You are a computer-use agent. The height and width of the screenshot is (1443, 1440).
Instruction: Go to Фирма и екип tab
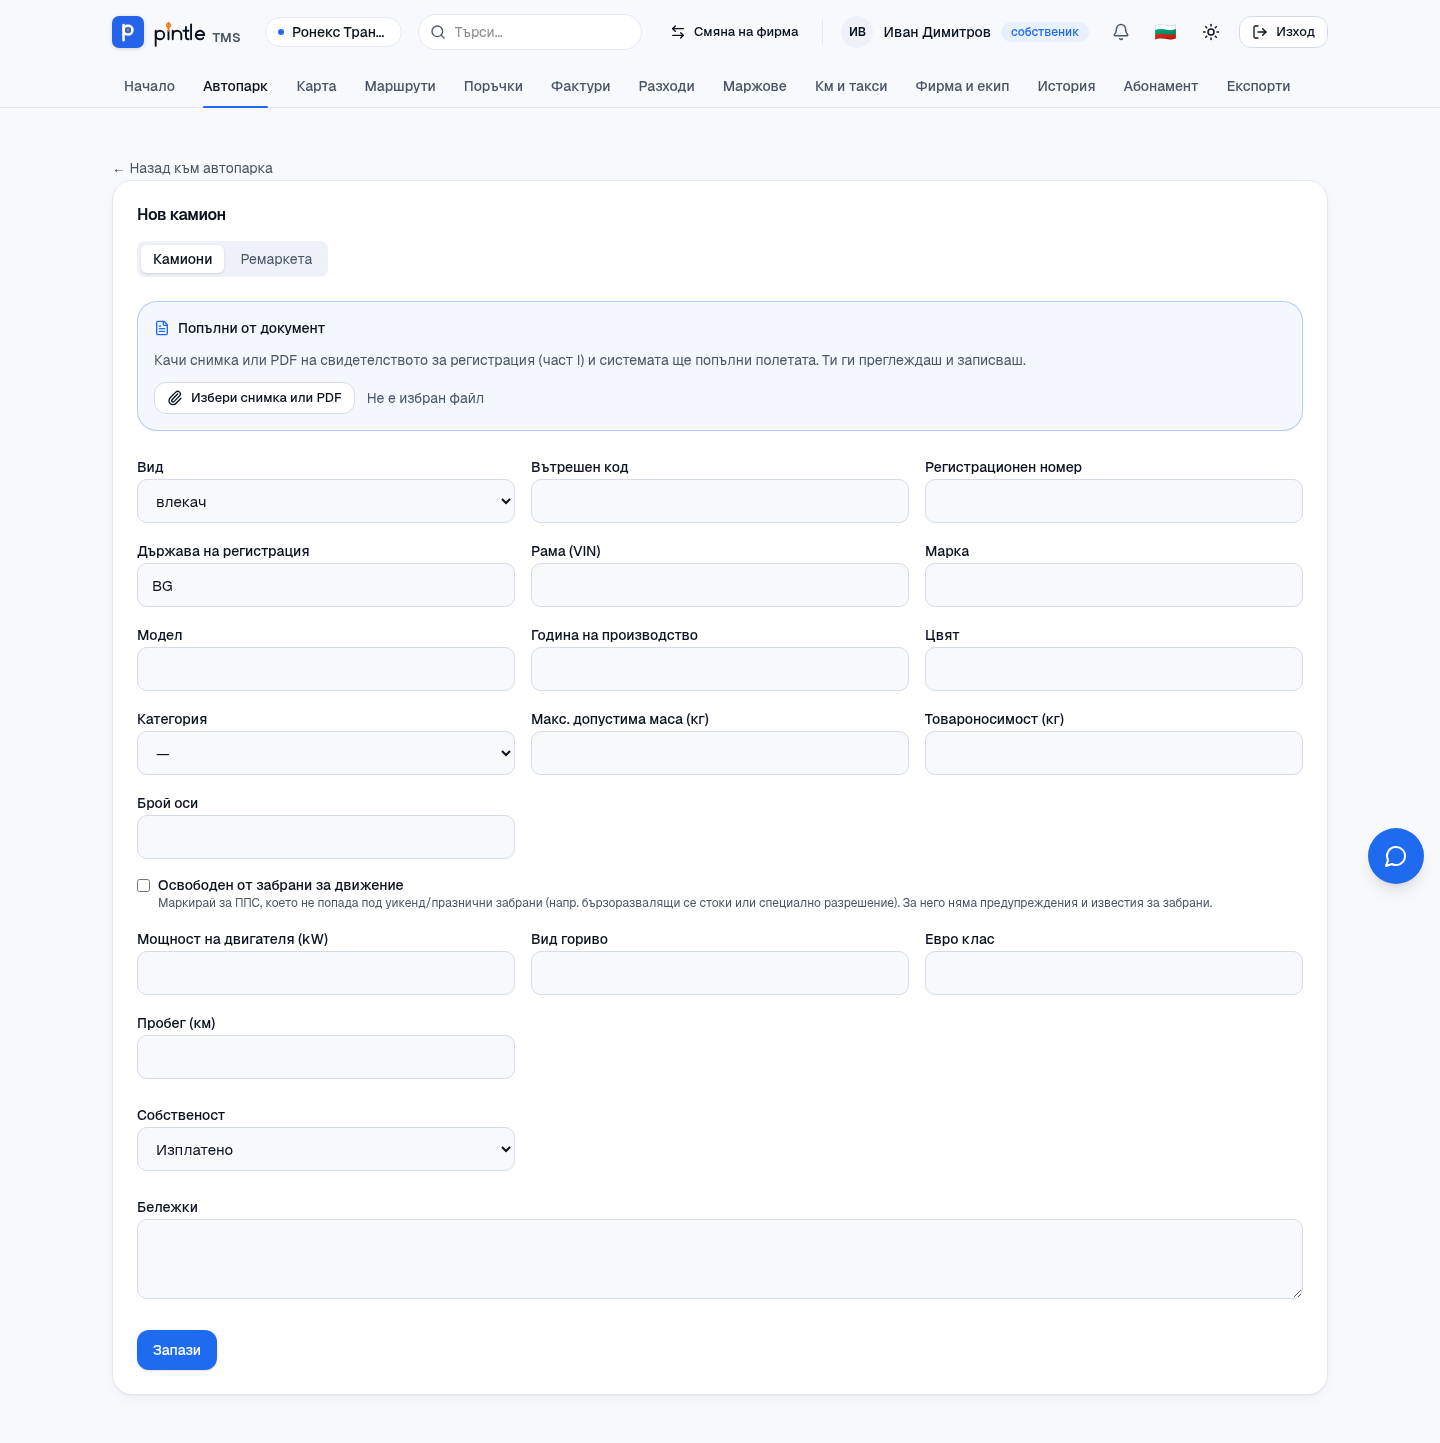962,86
